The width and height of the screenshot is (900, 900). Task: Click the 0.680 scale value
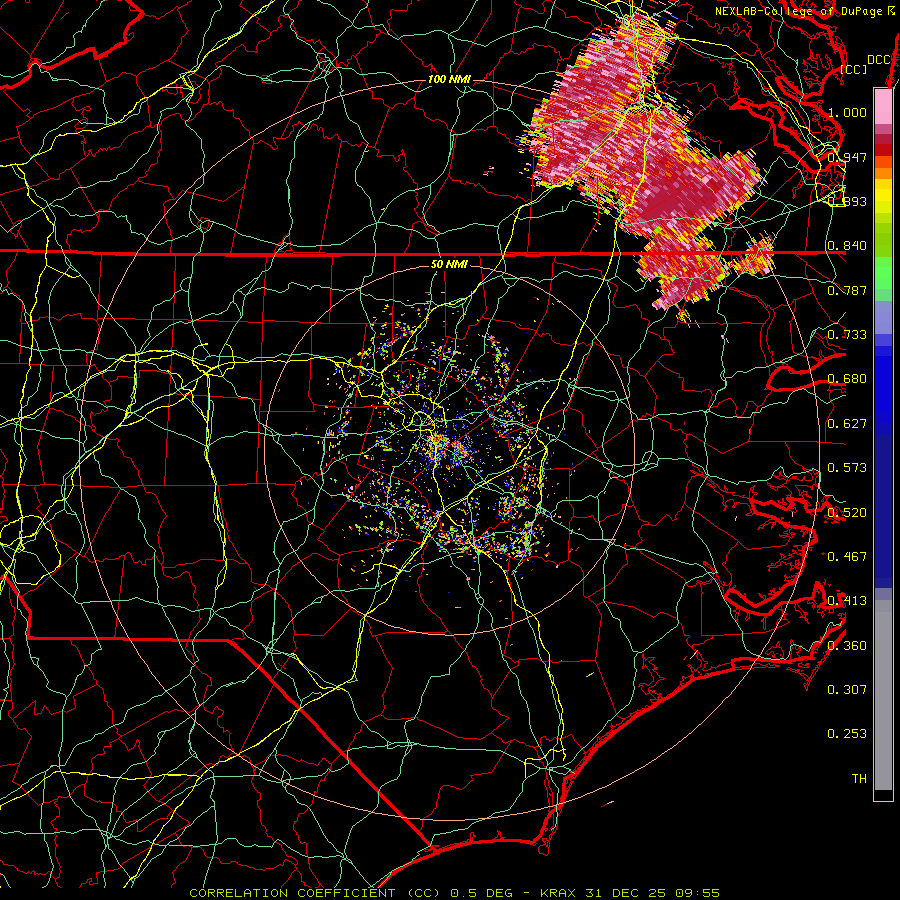click(847, 379)
